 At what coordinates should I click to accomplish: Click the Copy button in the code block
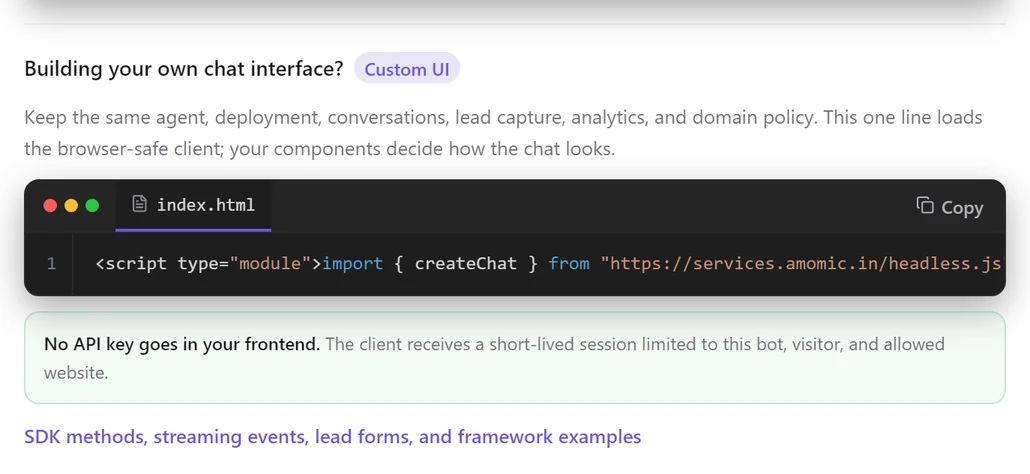pyautogui.click(x=949, y=207)
